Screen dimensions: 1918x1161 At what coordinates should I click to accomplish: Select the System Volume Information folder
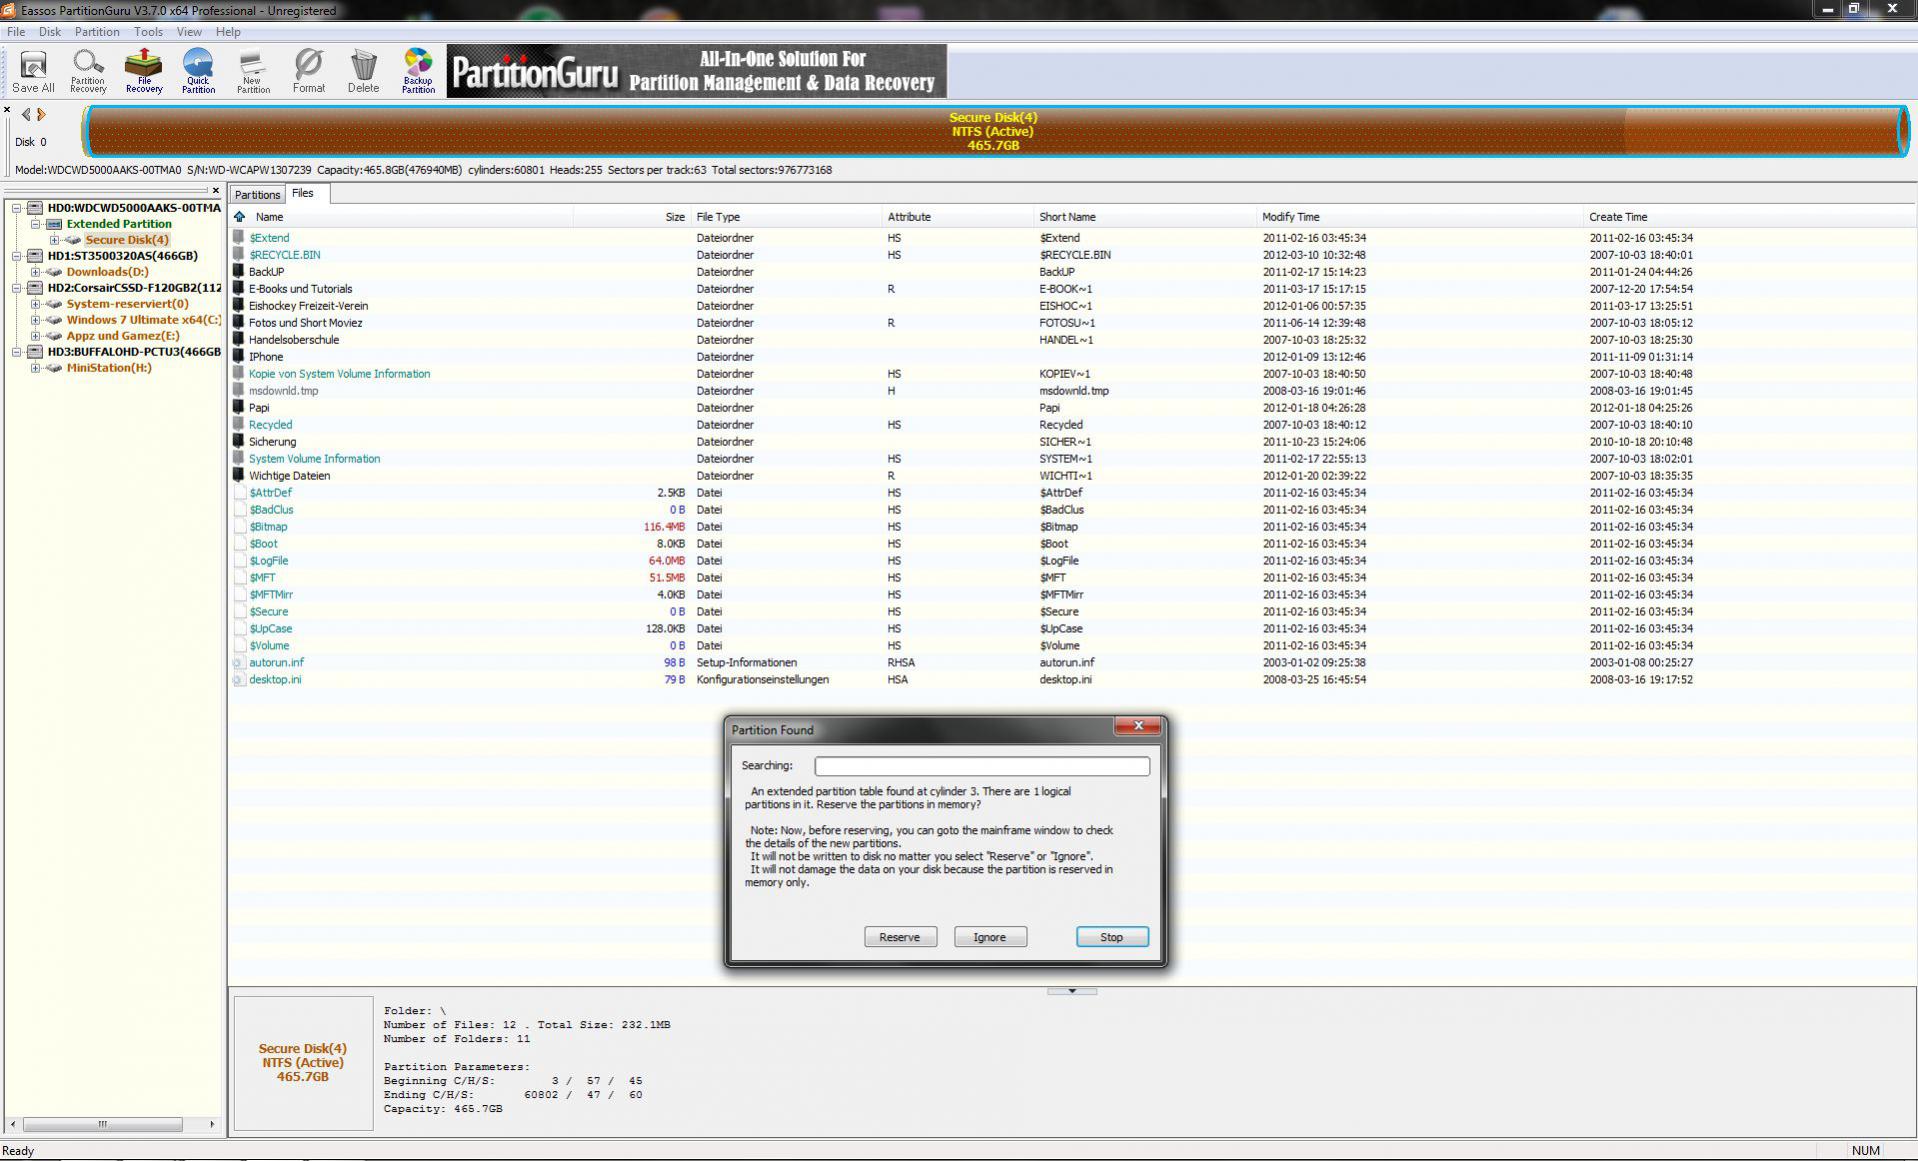point(314,458)
